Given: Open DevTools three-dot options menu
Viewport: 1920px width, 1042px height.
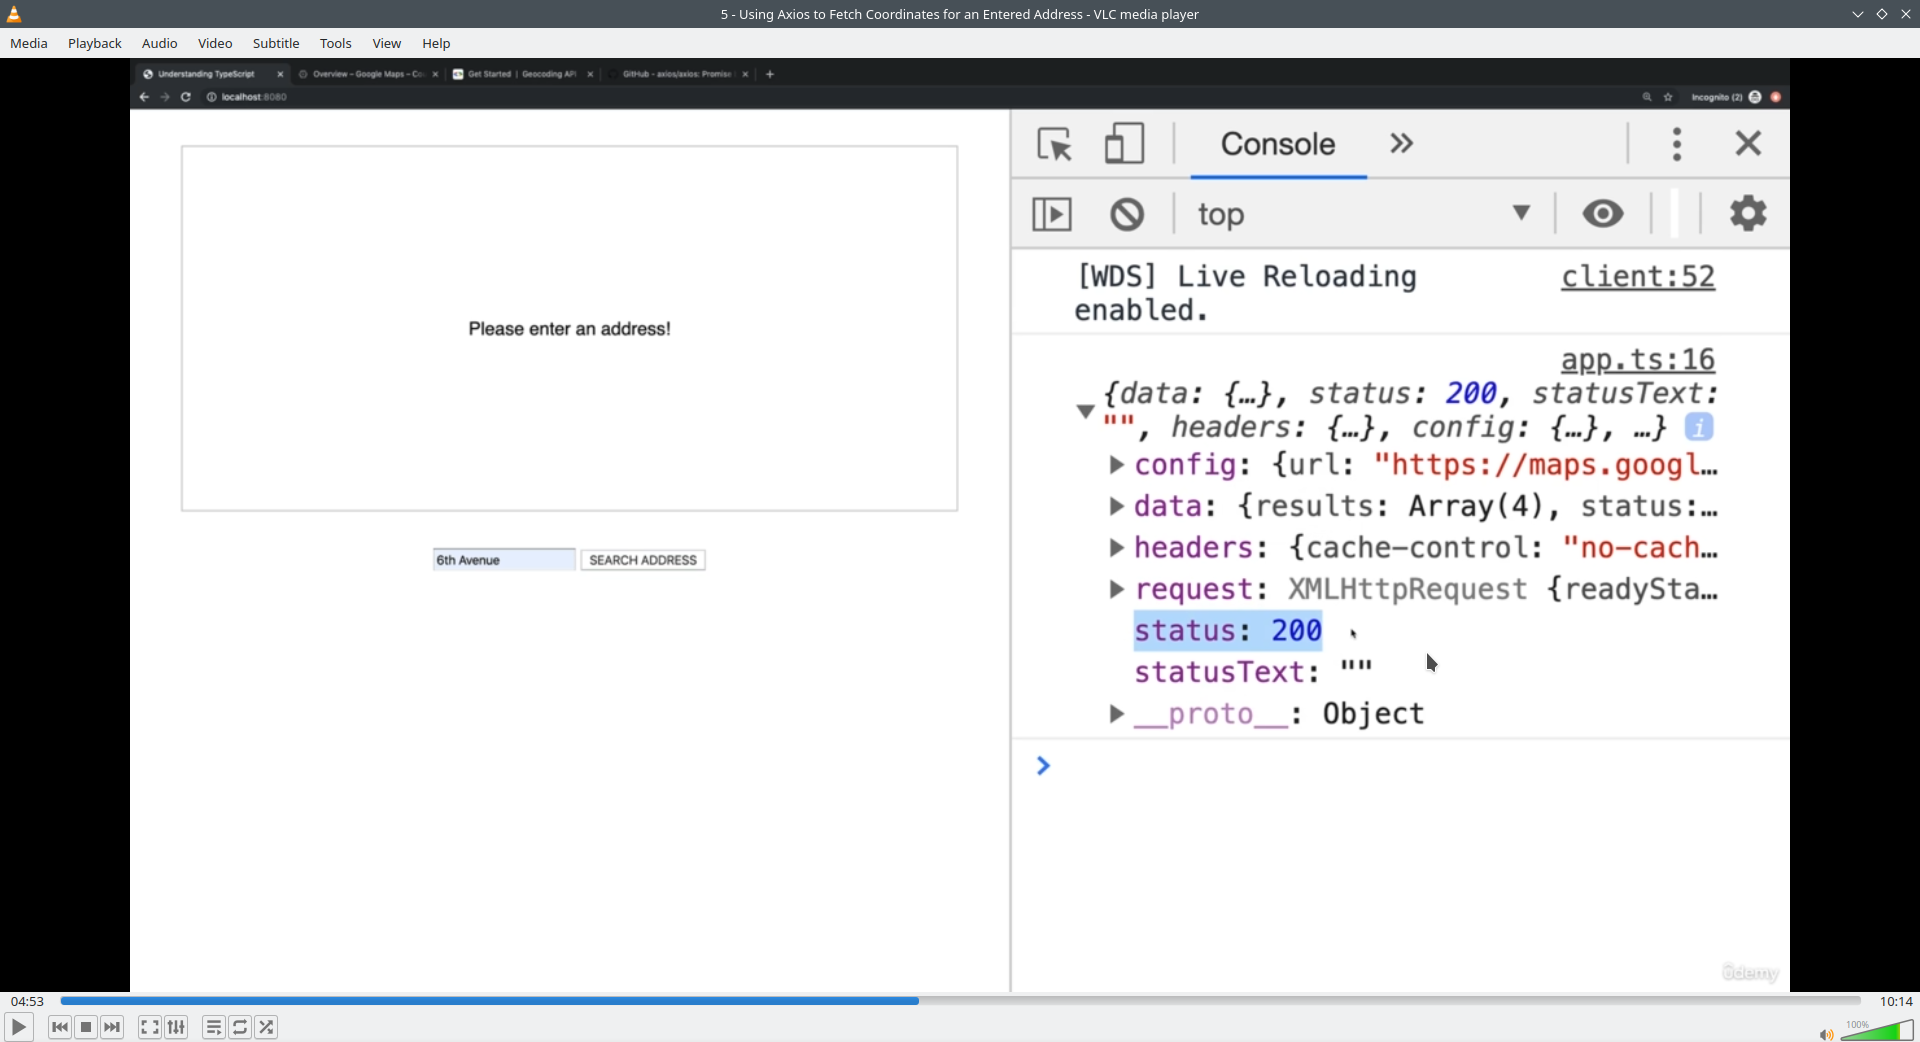Looking at the screenshot, I should [x=1677, y=144].
